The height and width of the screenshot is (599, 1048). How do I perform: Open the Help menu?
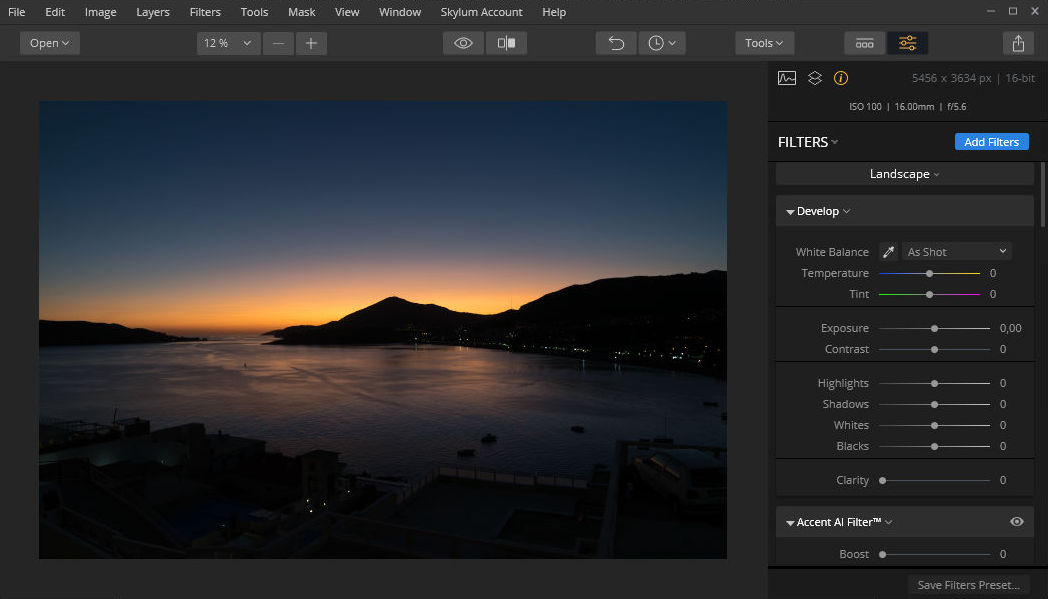(553, 12)
